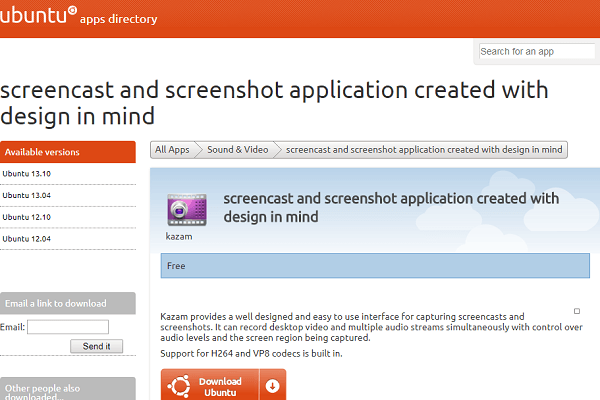
Task: Click the Ubuntu circle logo on Download button
Action: pos(179,386)
